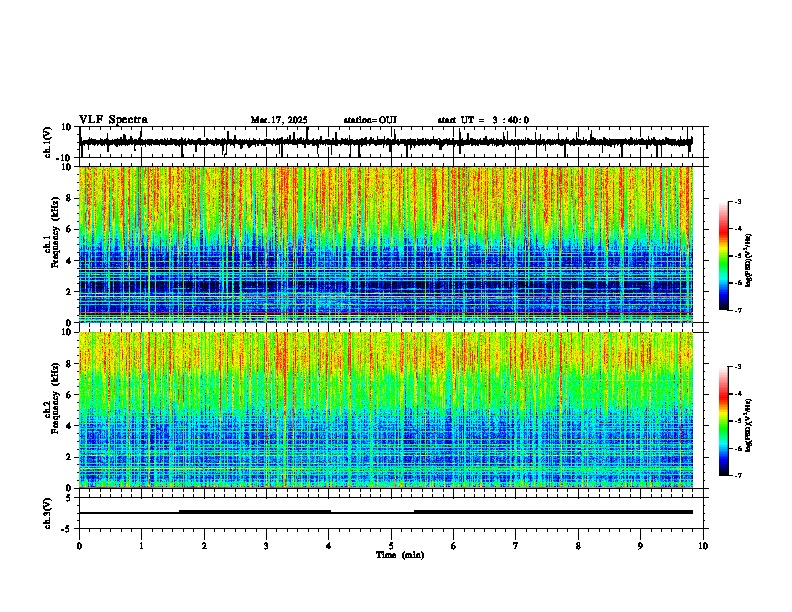Click the thick ch.3 bar near 8 minutes
Image resolution: width=792 pixels, height=612 pixels.
coord(553,512)
